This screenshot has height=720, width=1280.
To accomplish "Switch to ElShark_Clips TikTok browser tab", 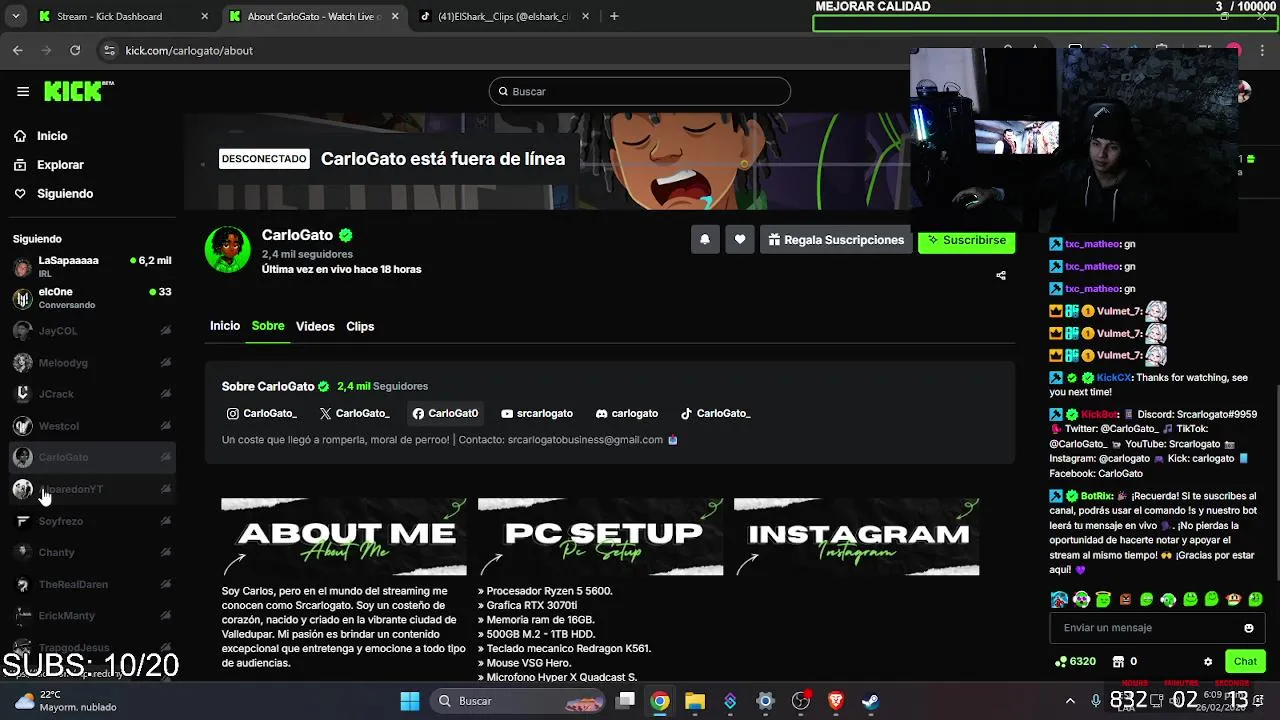I will (x=504, y=16).
